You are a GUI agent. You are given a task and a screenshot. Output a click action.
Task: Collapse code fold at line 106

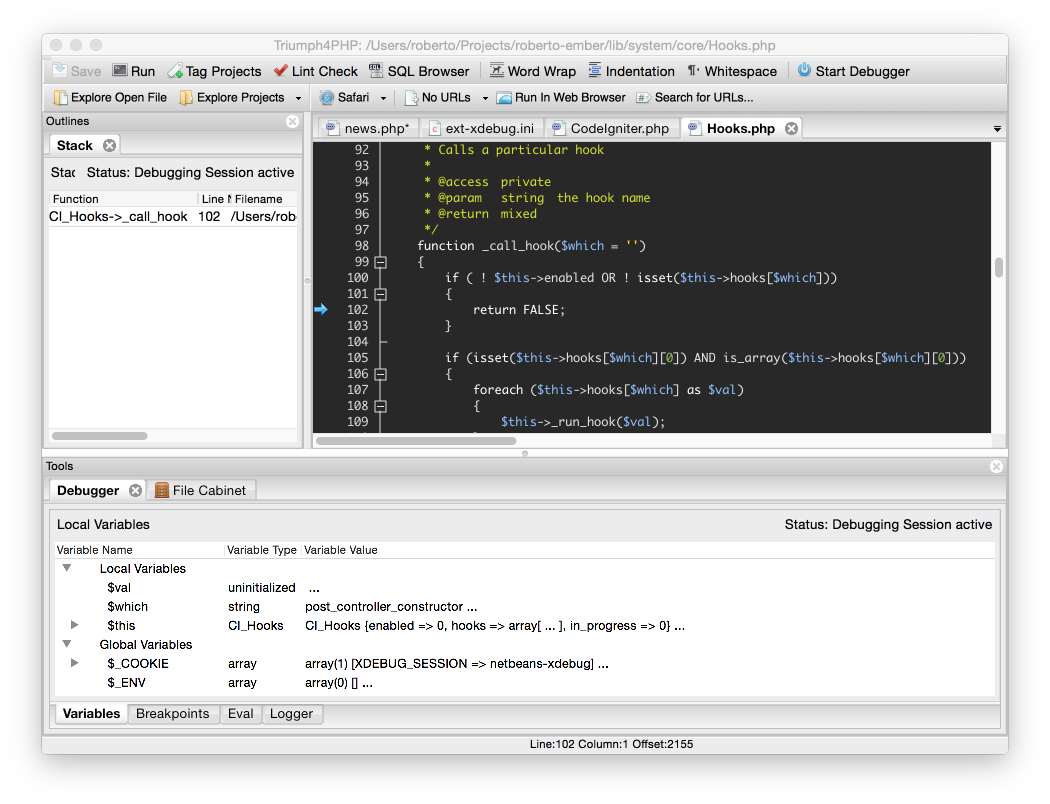pyautogui.click(x=380, y=374)
